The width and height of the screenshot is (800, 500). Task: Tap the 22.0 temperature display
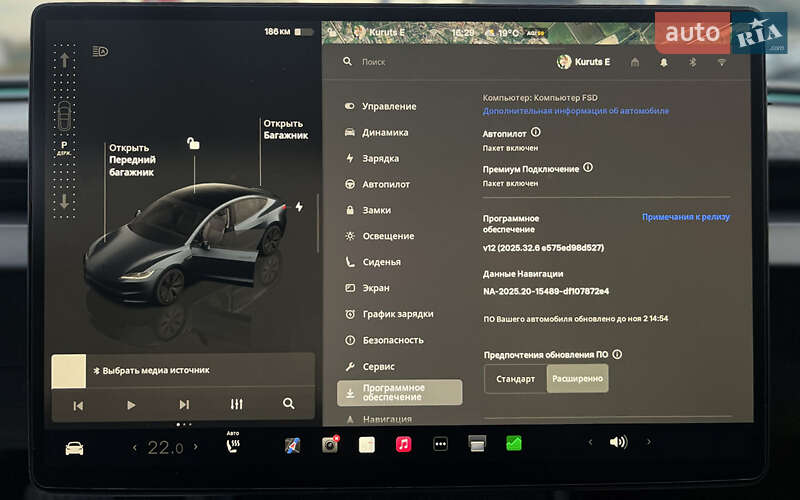[165, 447]
